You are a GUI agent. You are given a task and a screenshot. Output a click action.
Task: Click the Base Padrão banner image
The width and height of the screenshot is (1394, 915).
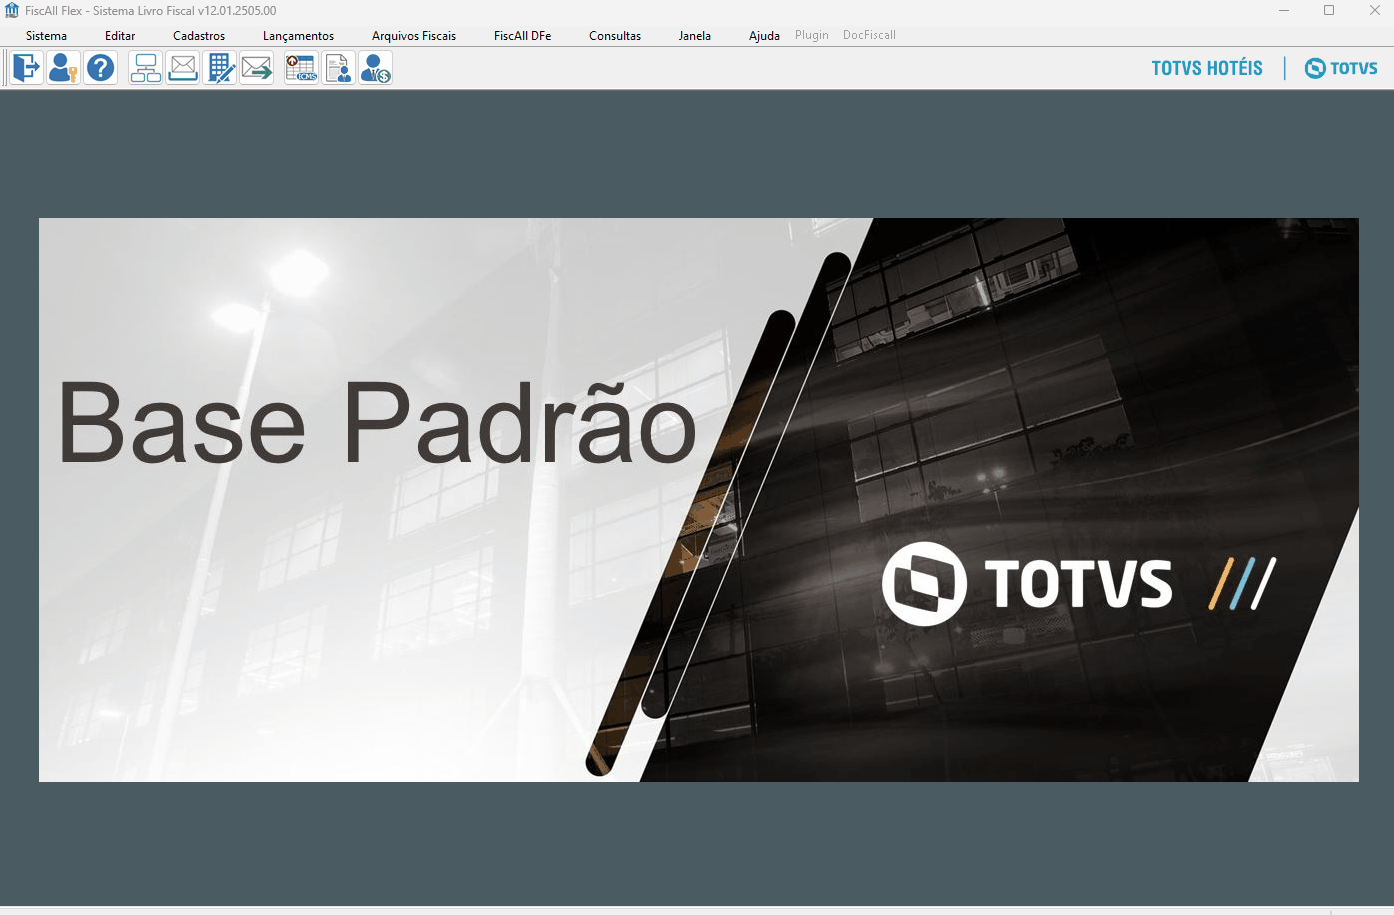coord(699,500)
